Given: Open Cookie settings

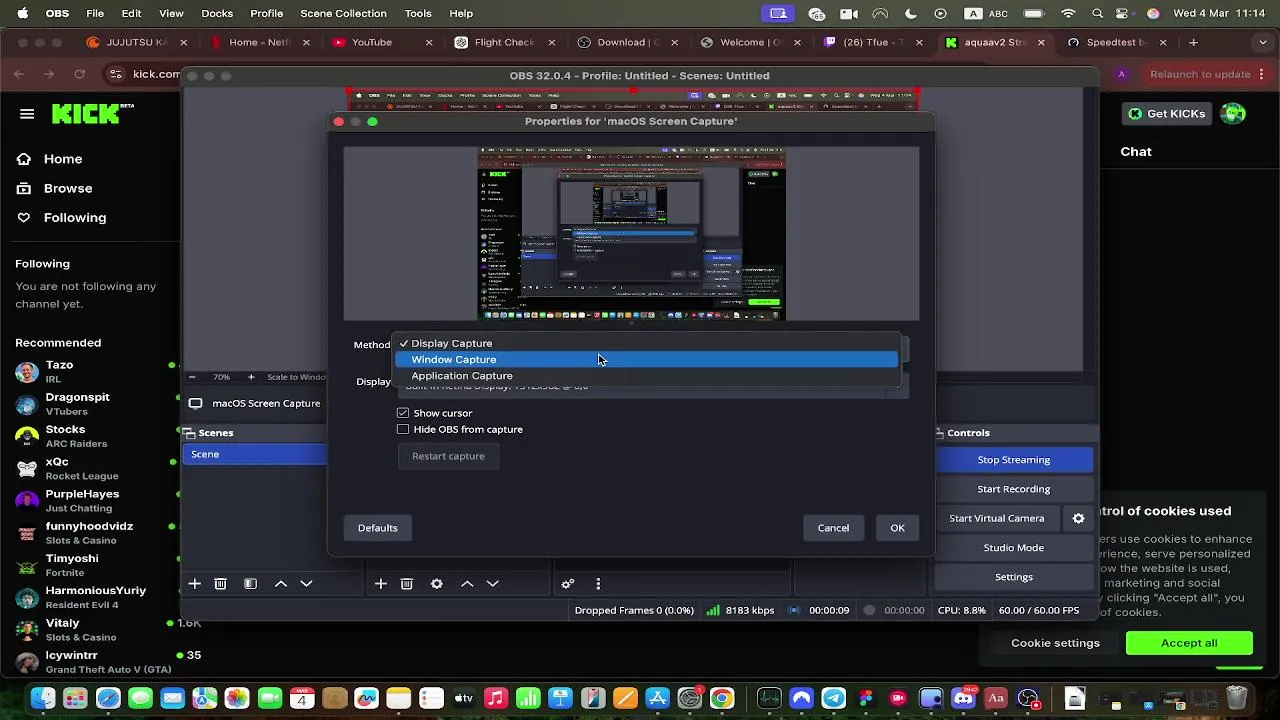Looking at the screenshot, I should pos(1055,643).
